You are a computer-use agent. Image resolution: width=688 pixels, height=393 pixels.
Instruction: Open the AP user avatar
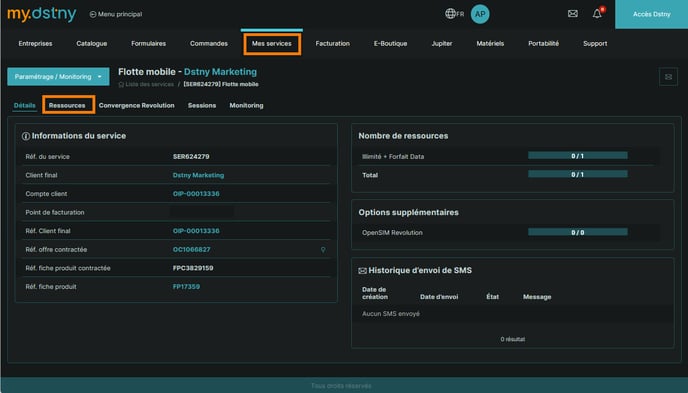tap(480, 14)
